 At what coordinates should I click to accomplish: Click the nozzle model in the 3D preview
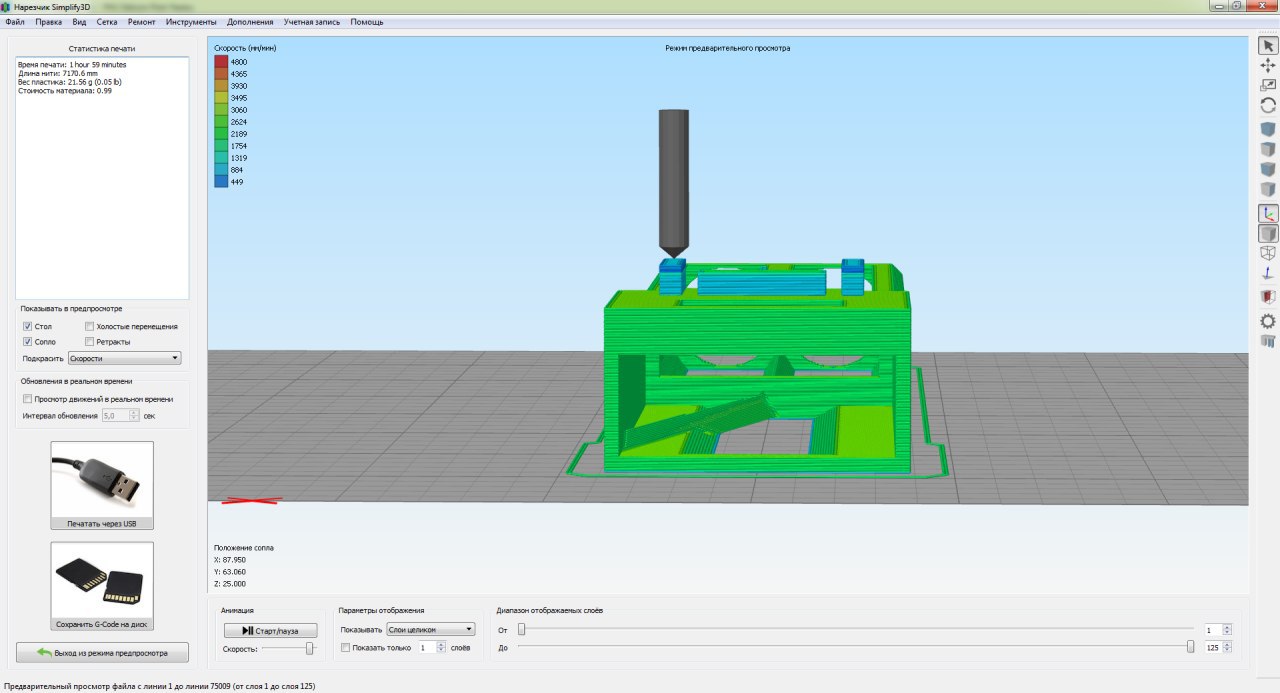pyautogui.click(x=673, y=182)
